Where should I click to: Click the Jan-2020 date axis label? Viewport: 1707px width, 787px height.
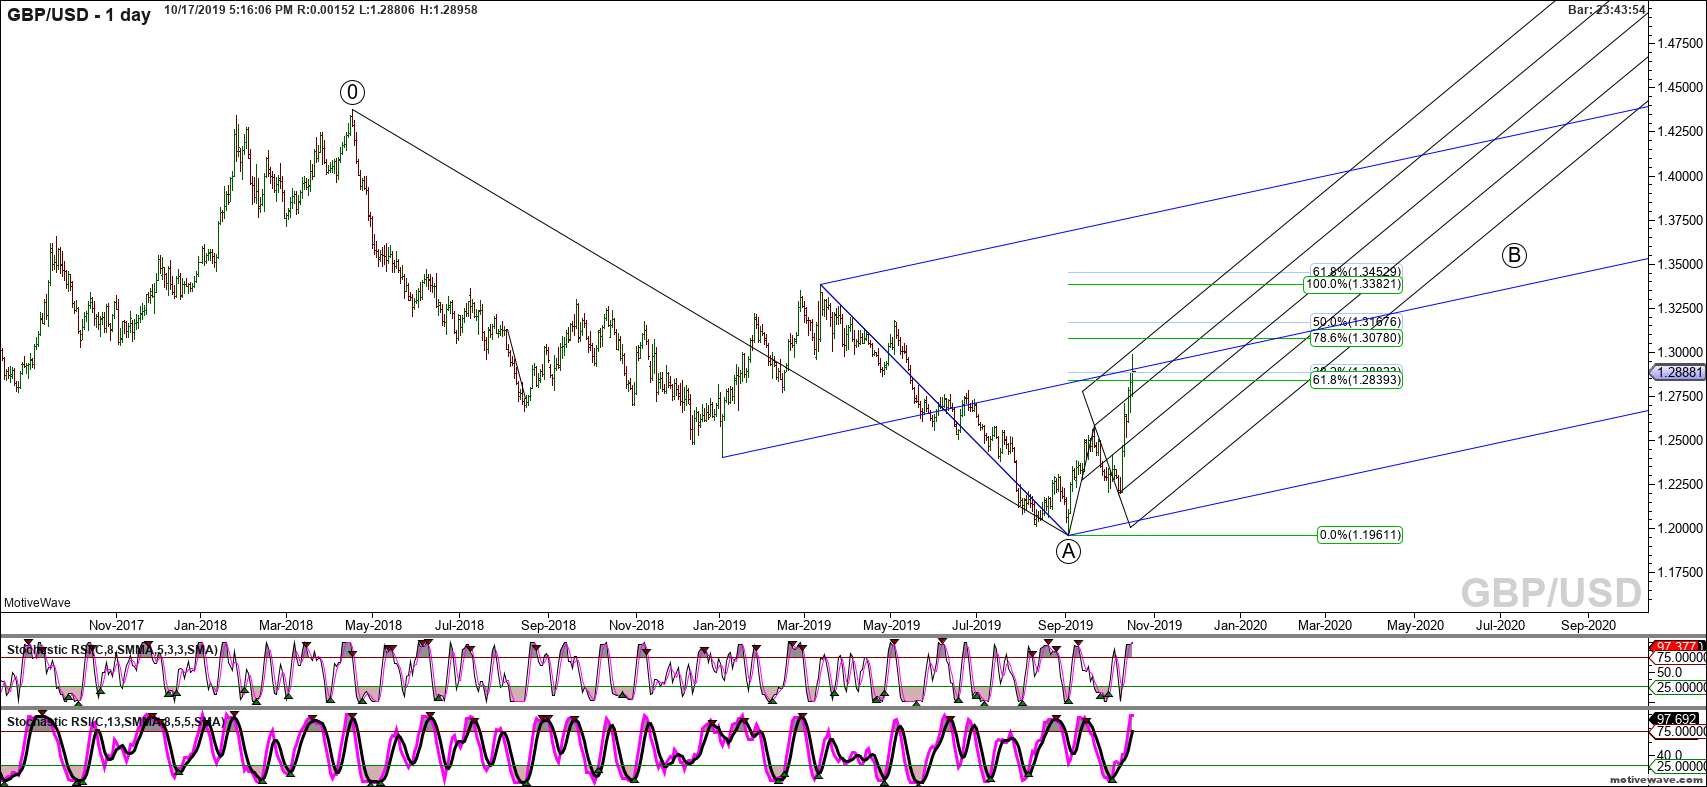coord(1241,625)
